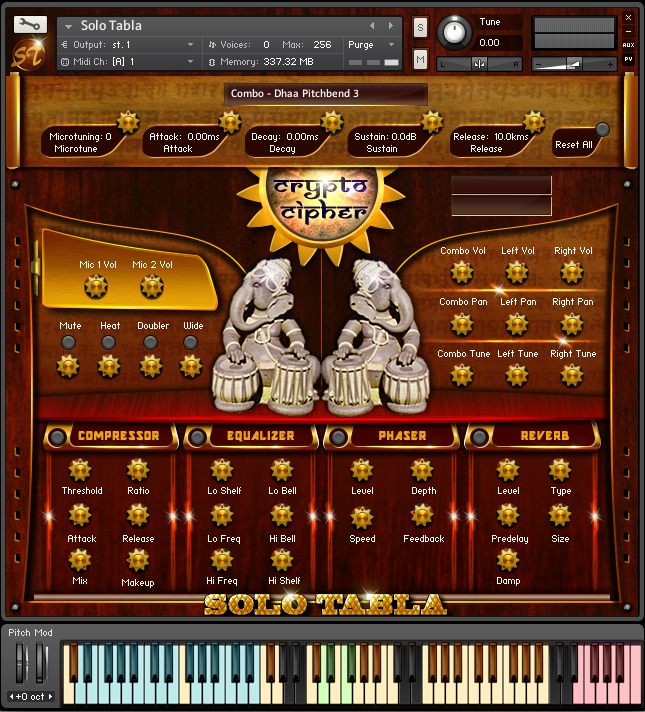The width and height of the screenshot is (645, 712).
Task: Click the Combo Pan knob
Action: pos(462,324)
